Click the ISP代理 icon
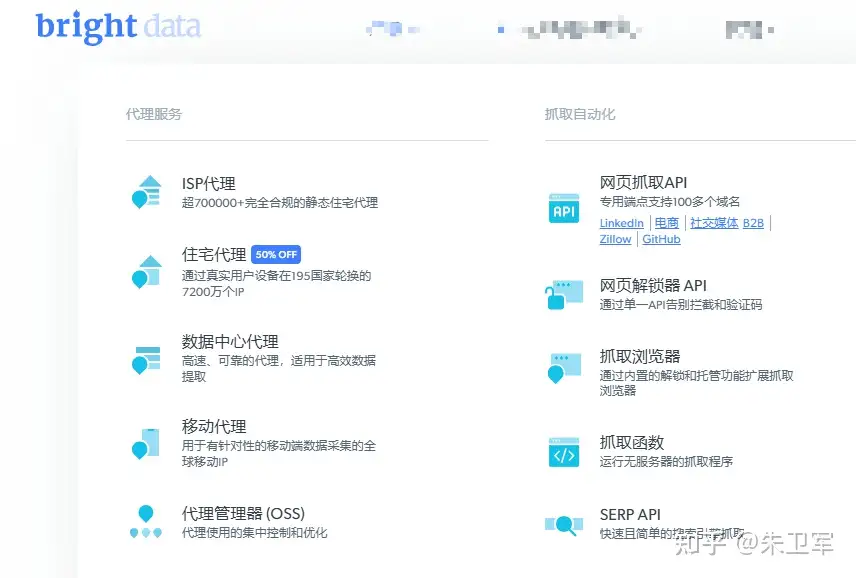The width and height of the screenshot is (856, 578). (147, 192)
